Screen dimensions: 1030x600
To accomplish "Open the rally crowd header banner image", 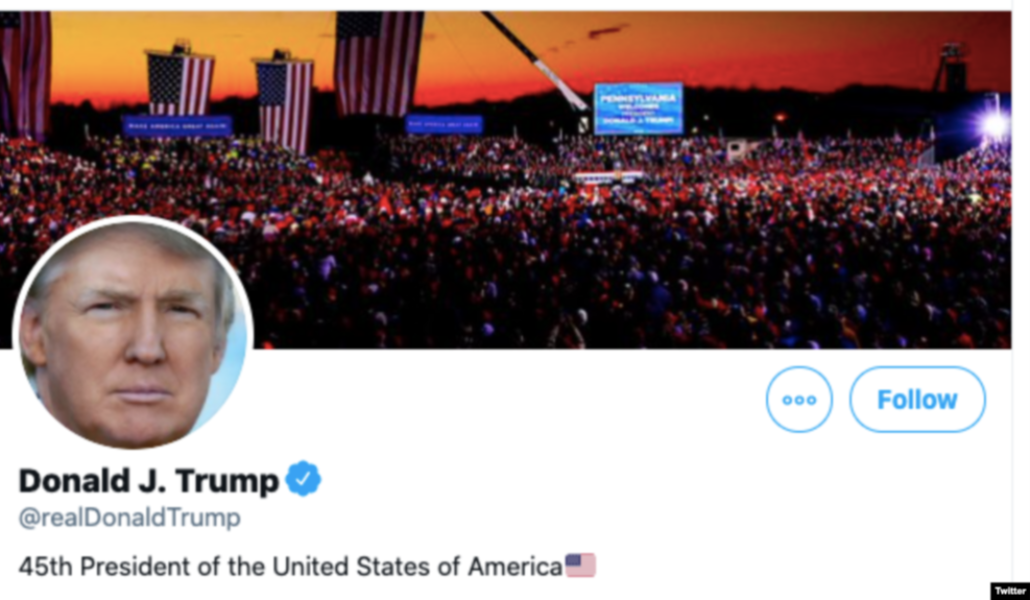I will [x=515, y=179].
